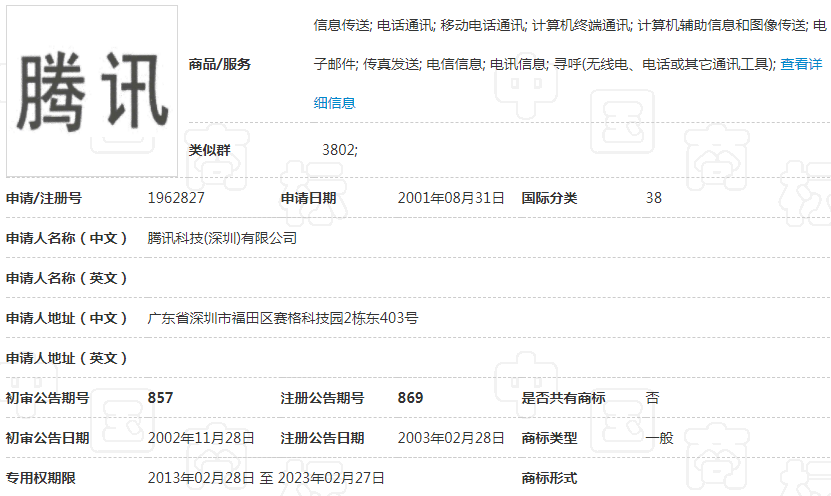This screenshot has width=831, height=496.
Task: Click the 申请人名称（英文） label
Action: 67,278
